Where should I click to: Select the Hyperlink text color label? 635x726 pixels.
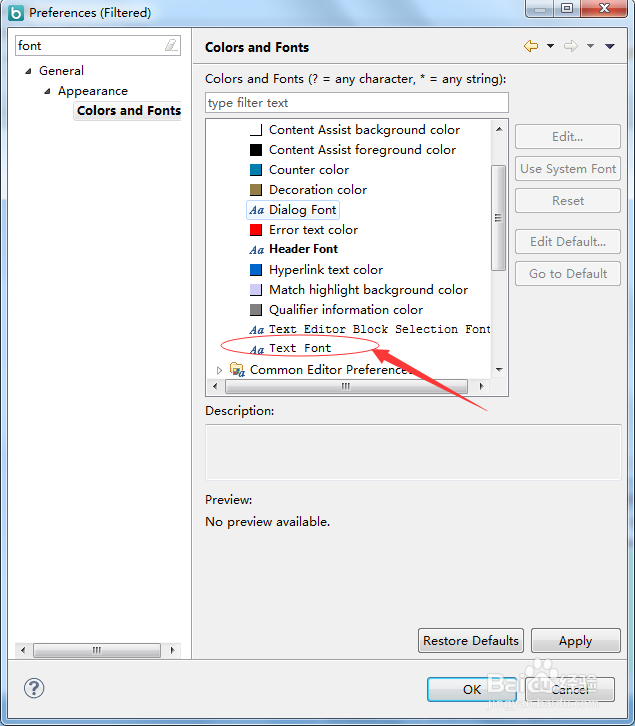pos(326,269)
